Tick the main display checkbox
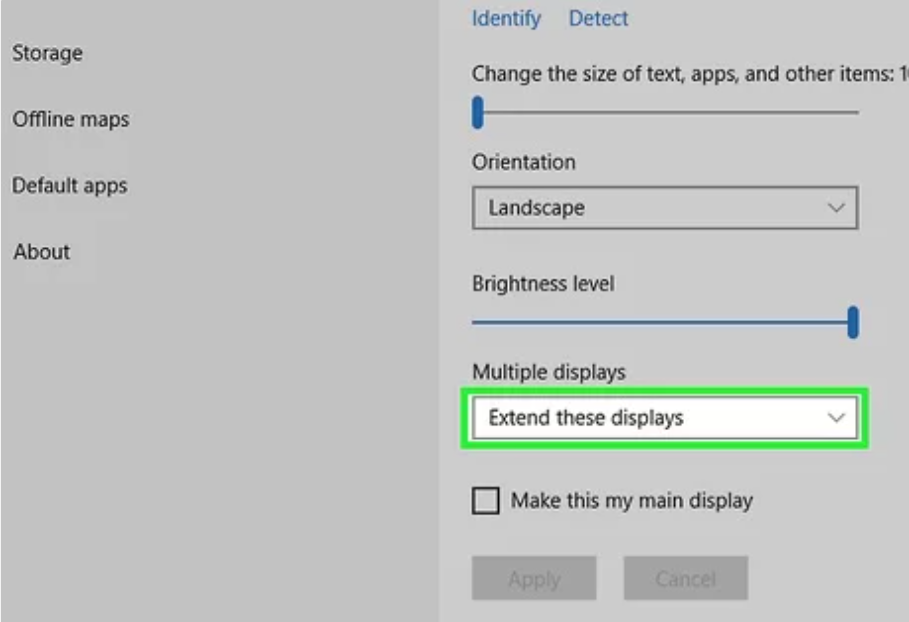 (x=486, y=500)
